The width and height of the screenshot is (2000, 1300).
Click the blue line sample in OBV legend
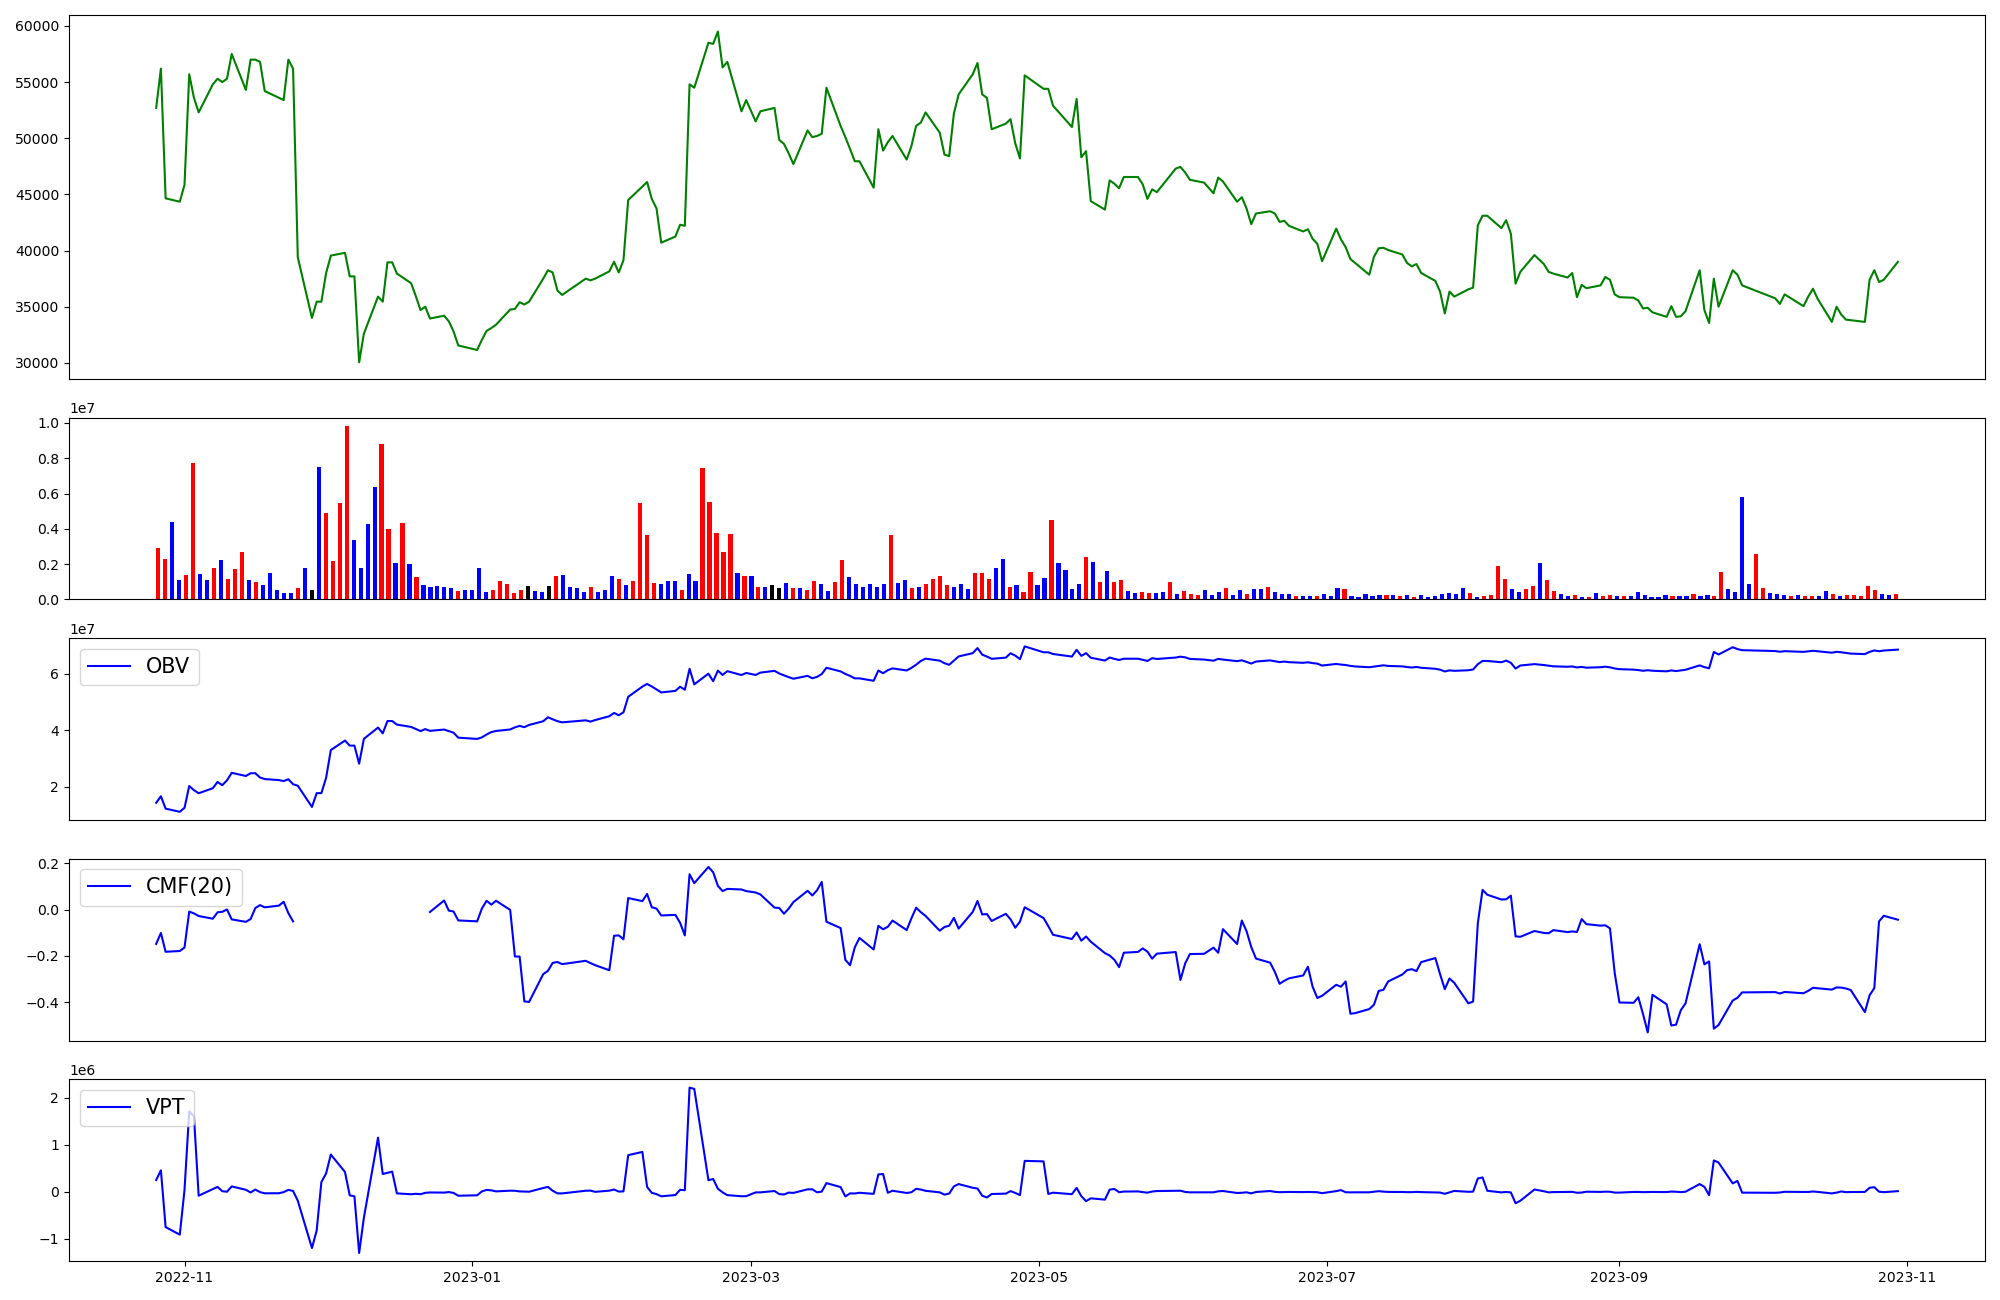click(110, 666)
